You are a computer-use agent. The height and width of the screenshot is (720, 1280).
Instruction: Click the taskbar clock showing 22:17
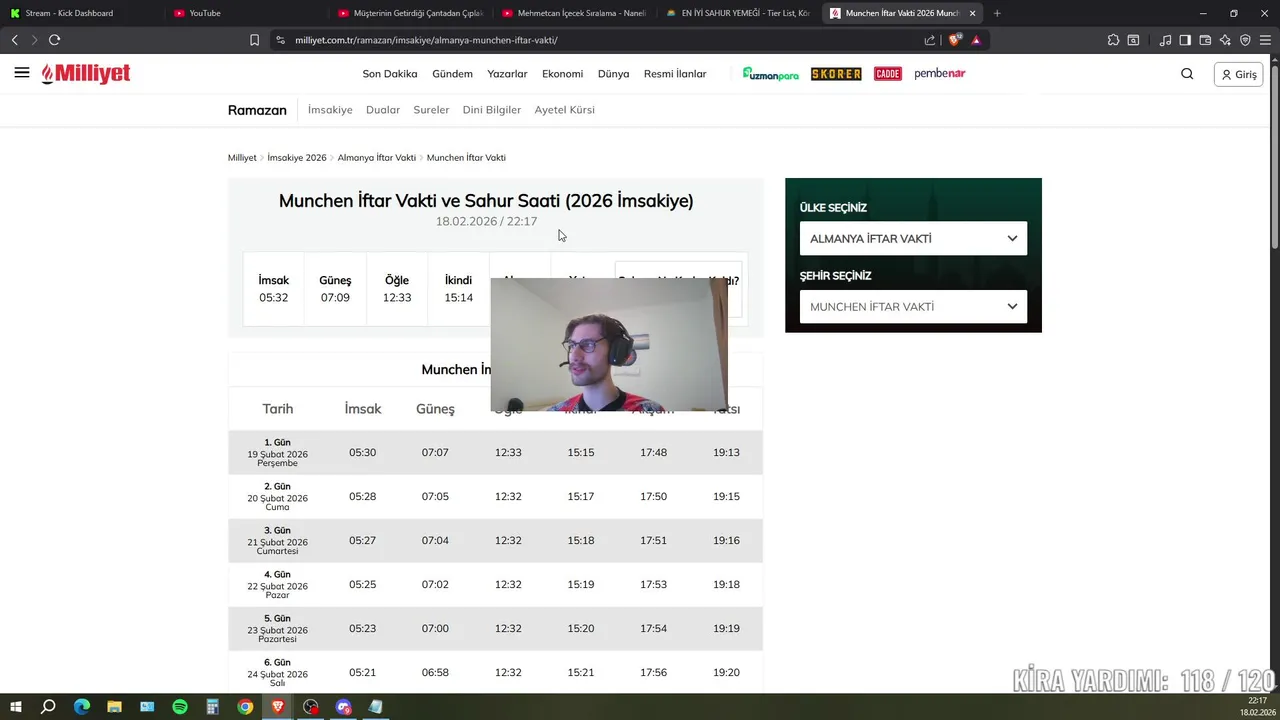click(x=1257, y=701)
